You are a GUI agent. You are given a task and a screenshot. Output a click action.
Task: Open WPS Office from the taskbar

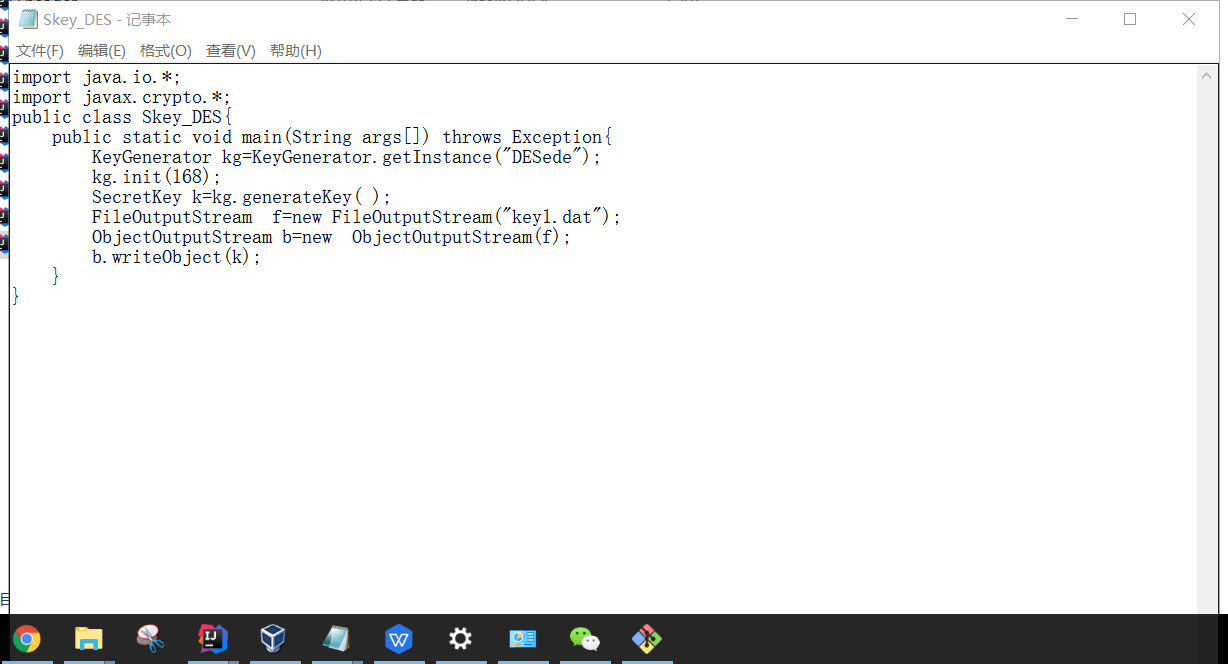click(399, 638)
